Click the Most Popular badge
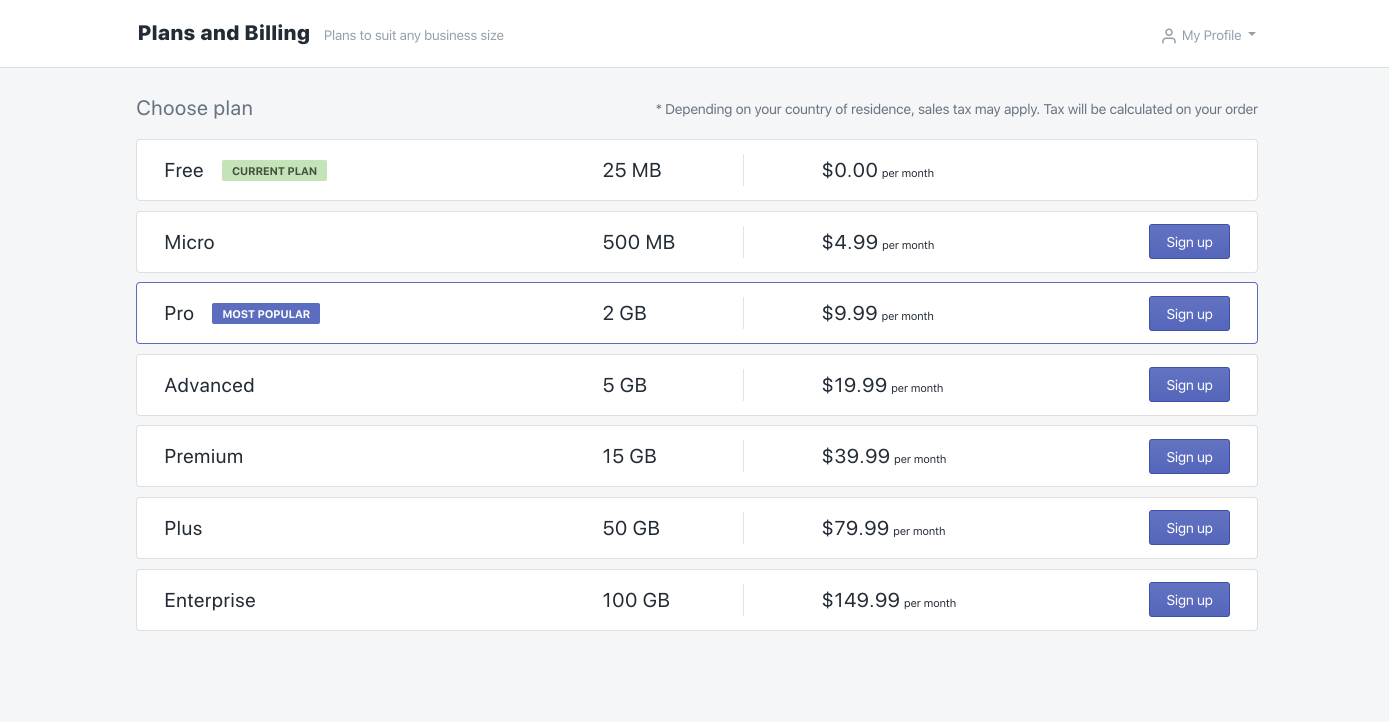1389x722 pixels. tap(266, 314)
